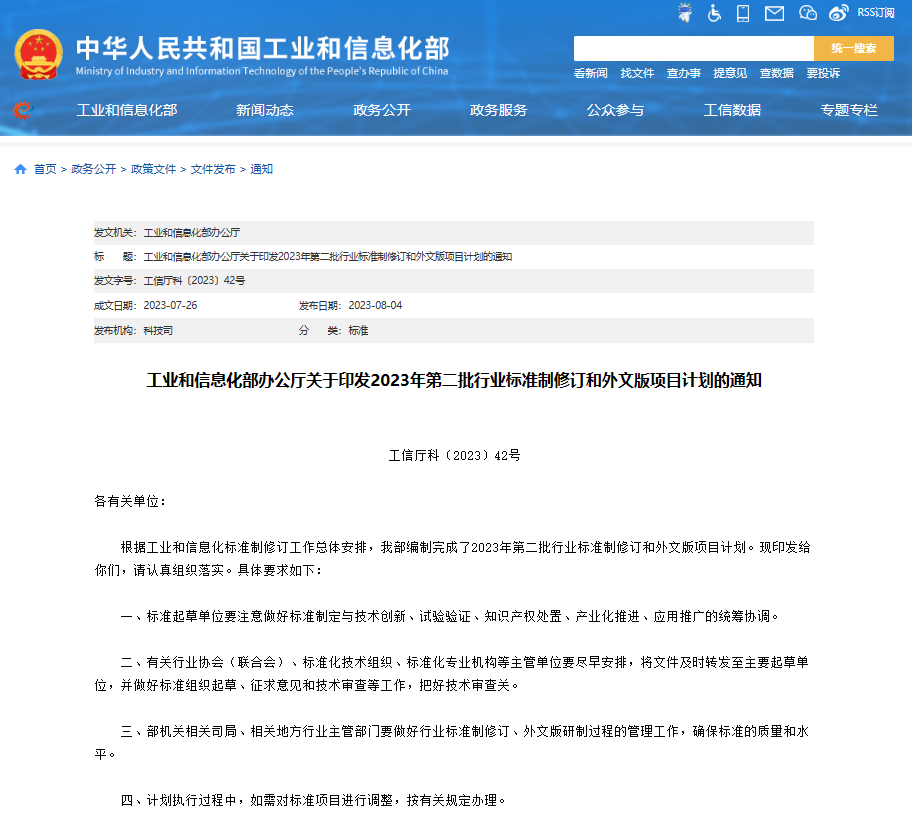Go to 通知 in breadcrumb

pyautogui.click(x=261, y=169)
